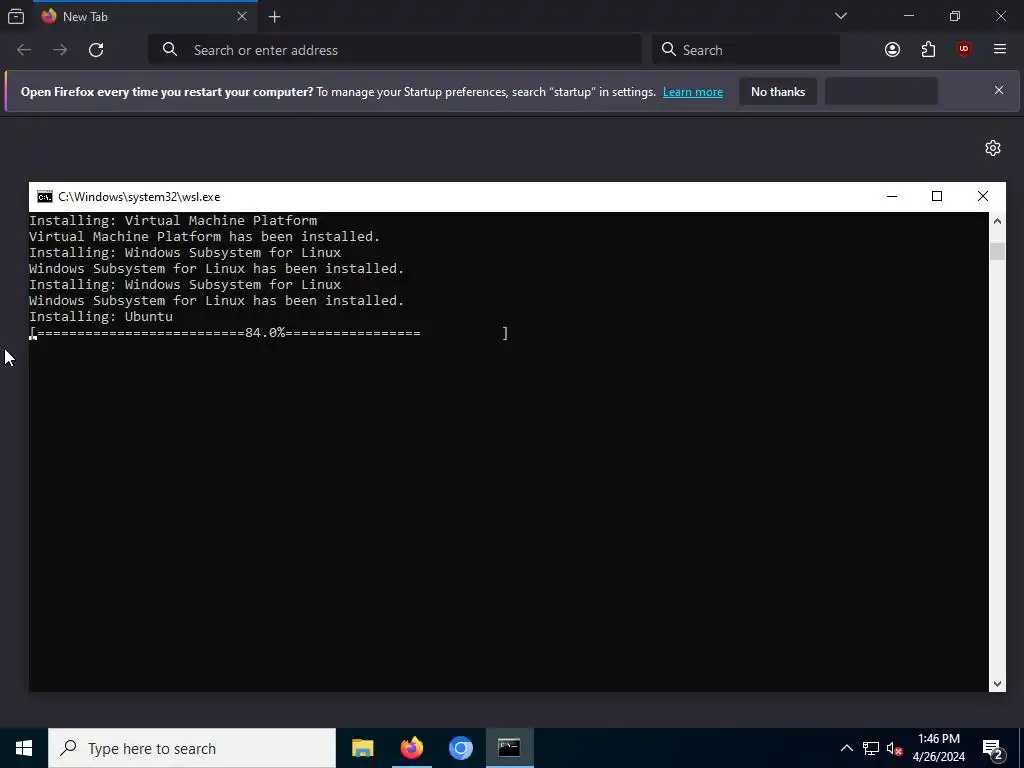The width and height of the screenshot is (1024, 768).
Task: Reload the current page
Action: 96,50
